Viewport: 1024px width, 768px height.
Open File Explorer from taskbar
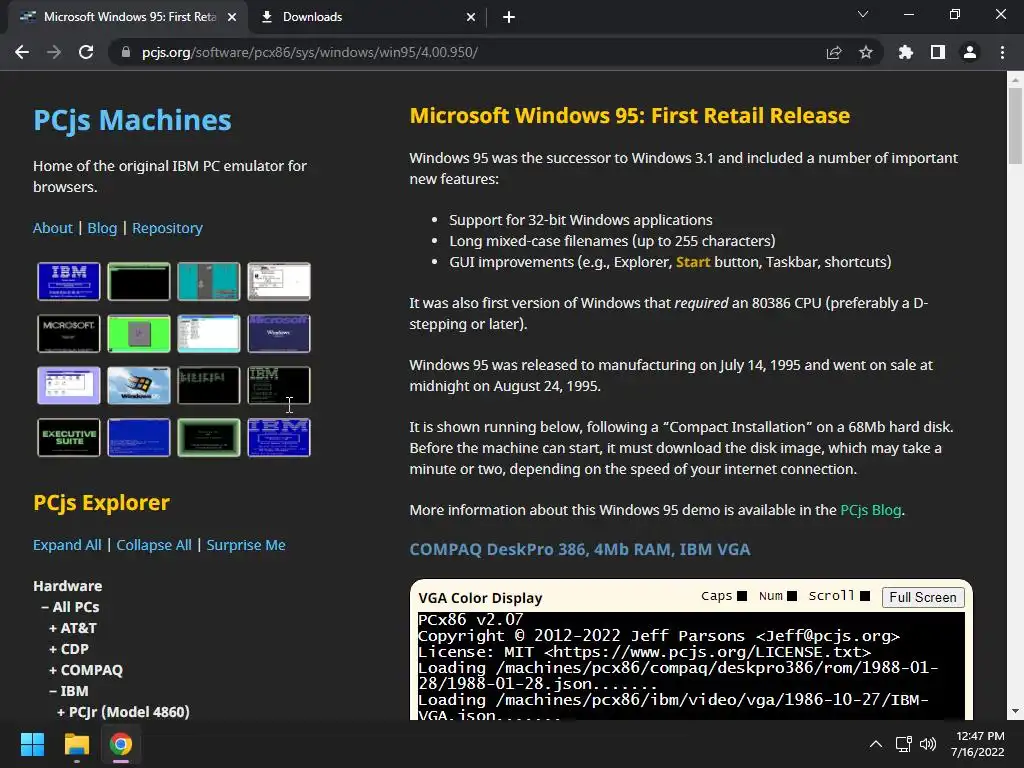point(76,744)
